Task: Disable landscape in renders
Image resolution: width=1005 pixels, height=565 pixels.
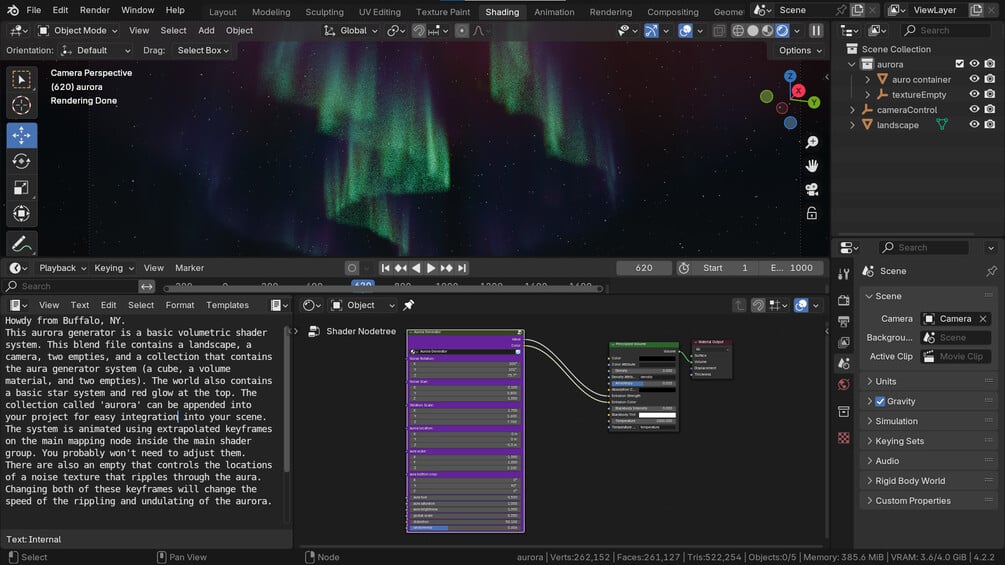Action: click(990, 124)
